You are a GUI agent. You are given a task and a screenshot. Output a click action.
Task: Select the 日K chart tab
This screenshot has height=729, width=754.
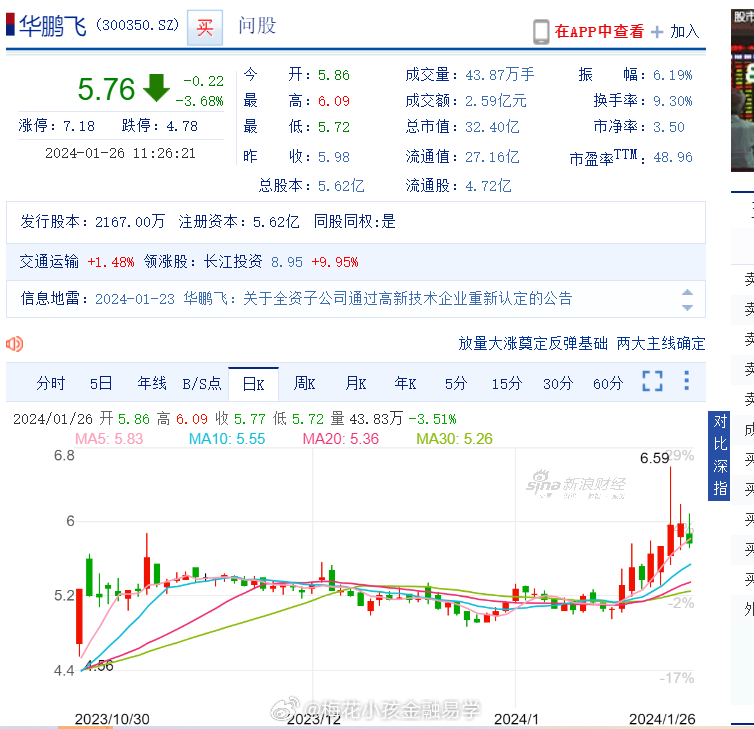[253, 384]
